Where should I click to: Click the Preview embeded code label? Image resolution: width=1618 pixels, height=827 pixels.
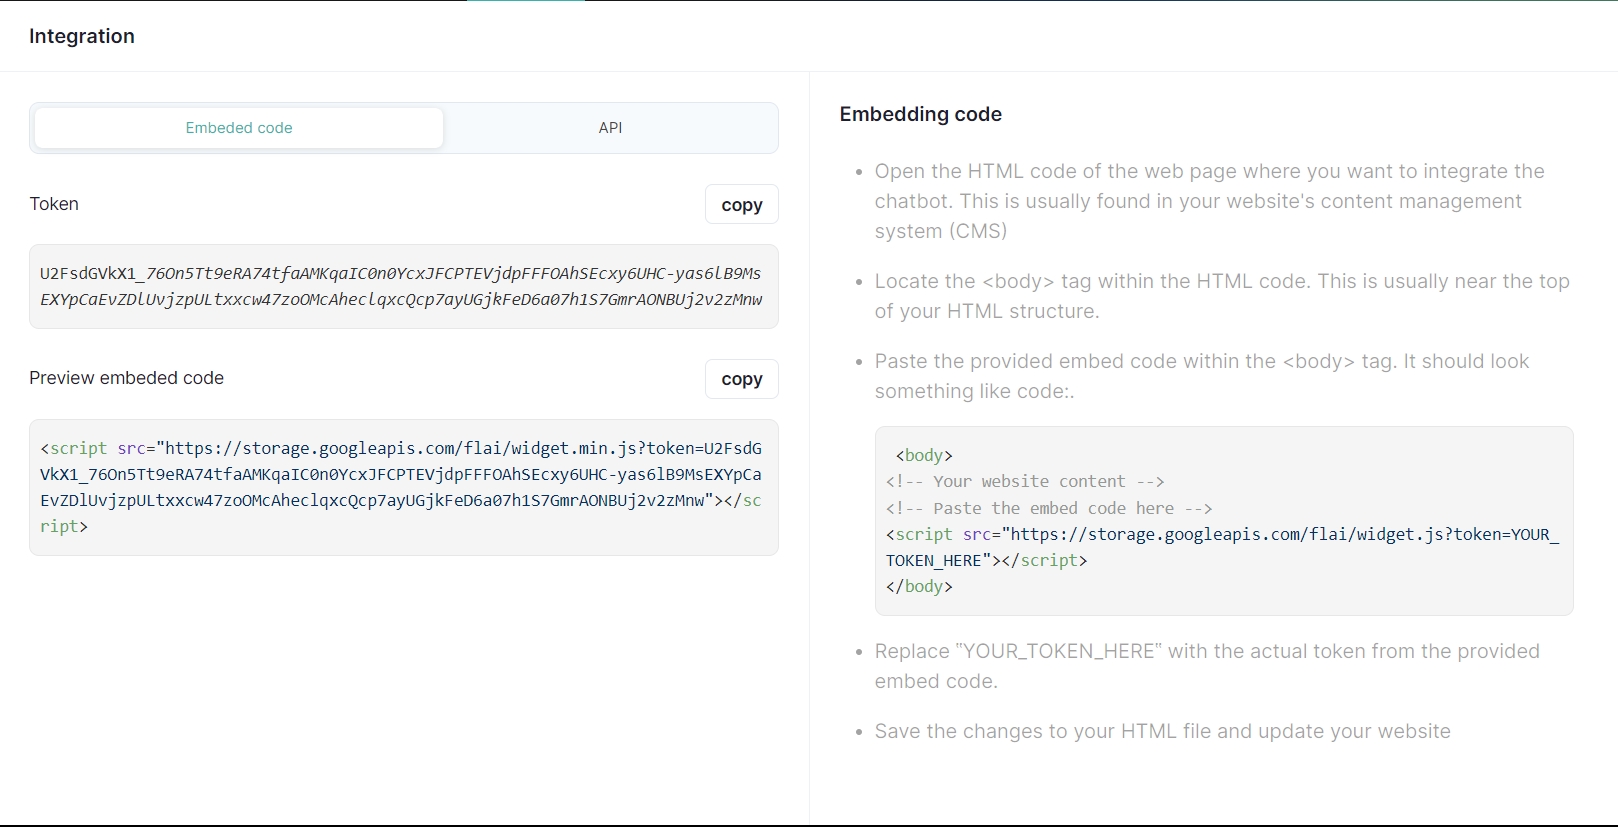[x=127, y=378]
